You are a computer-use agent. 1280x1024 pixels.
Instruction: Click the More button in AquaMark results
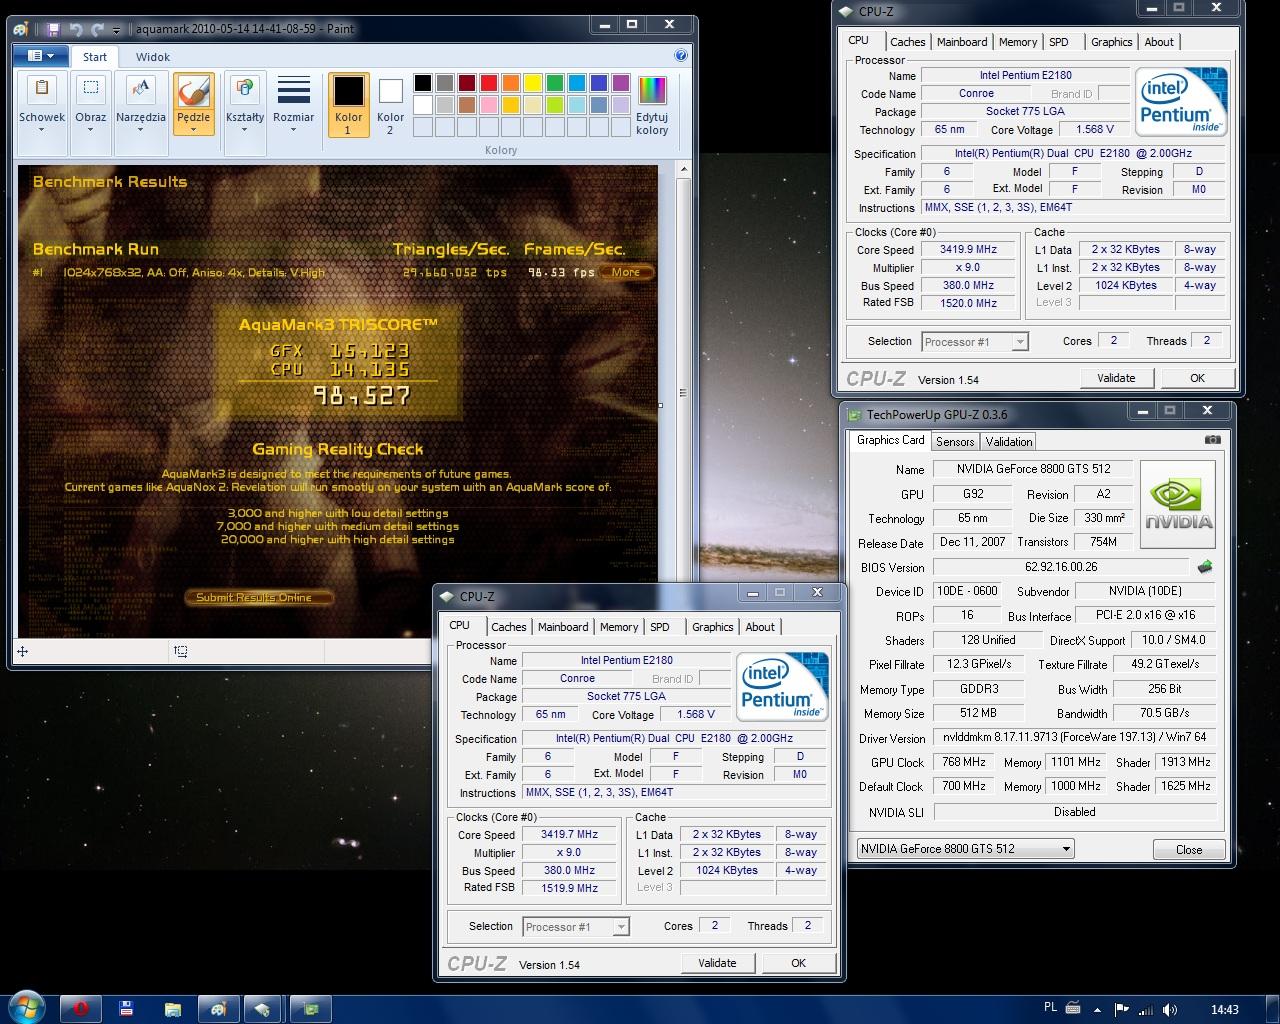[626, 272]
